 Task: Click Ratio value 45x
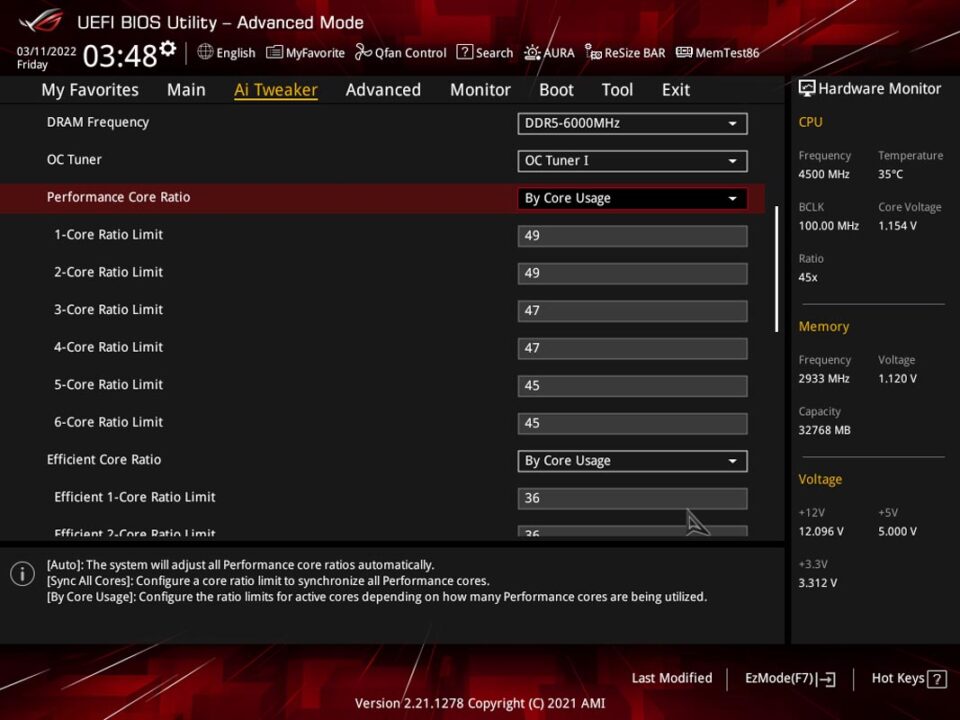[x=808, y=277]
